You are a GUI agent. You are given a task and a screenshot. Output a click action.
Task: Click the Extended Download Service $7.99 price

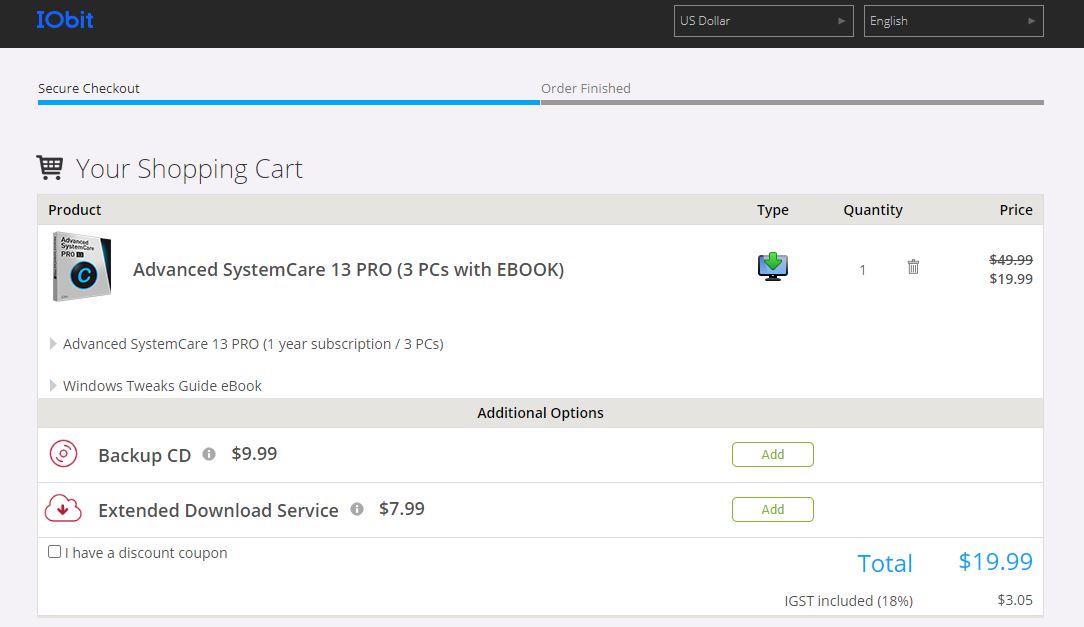click(402, 509)
